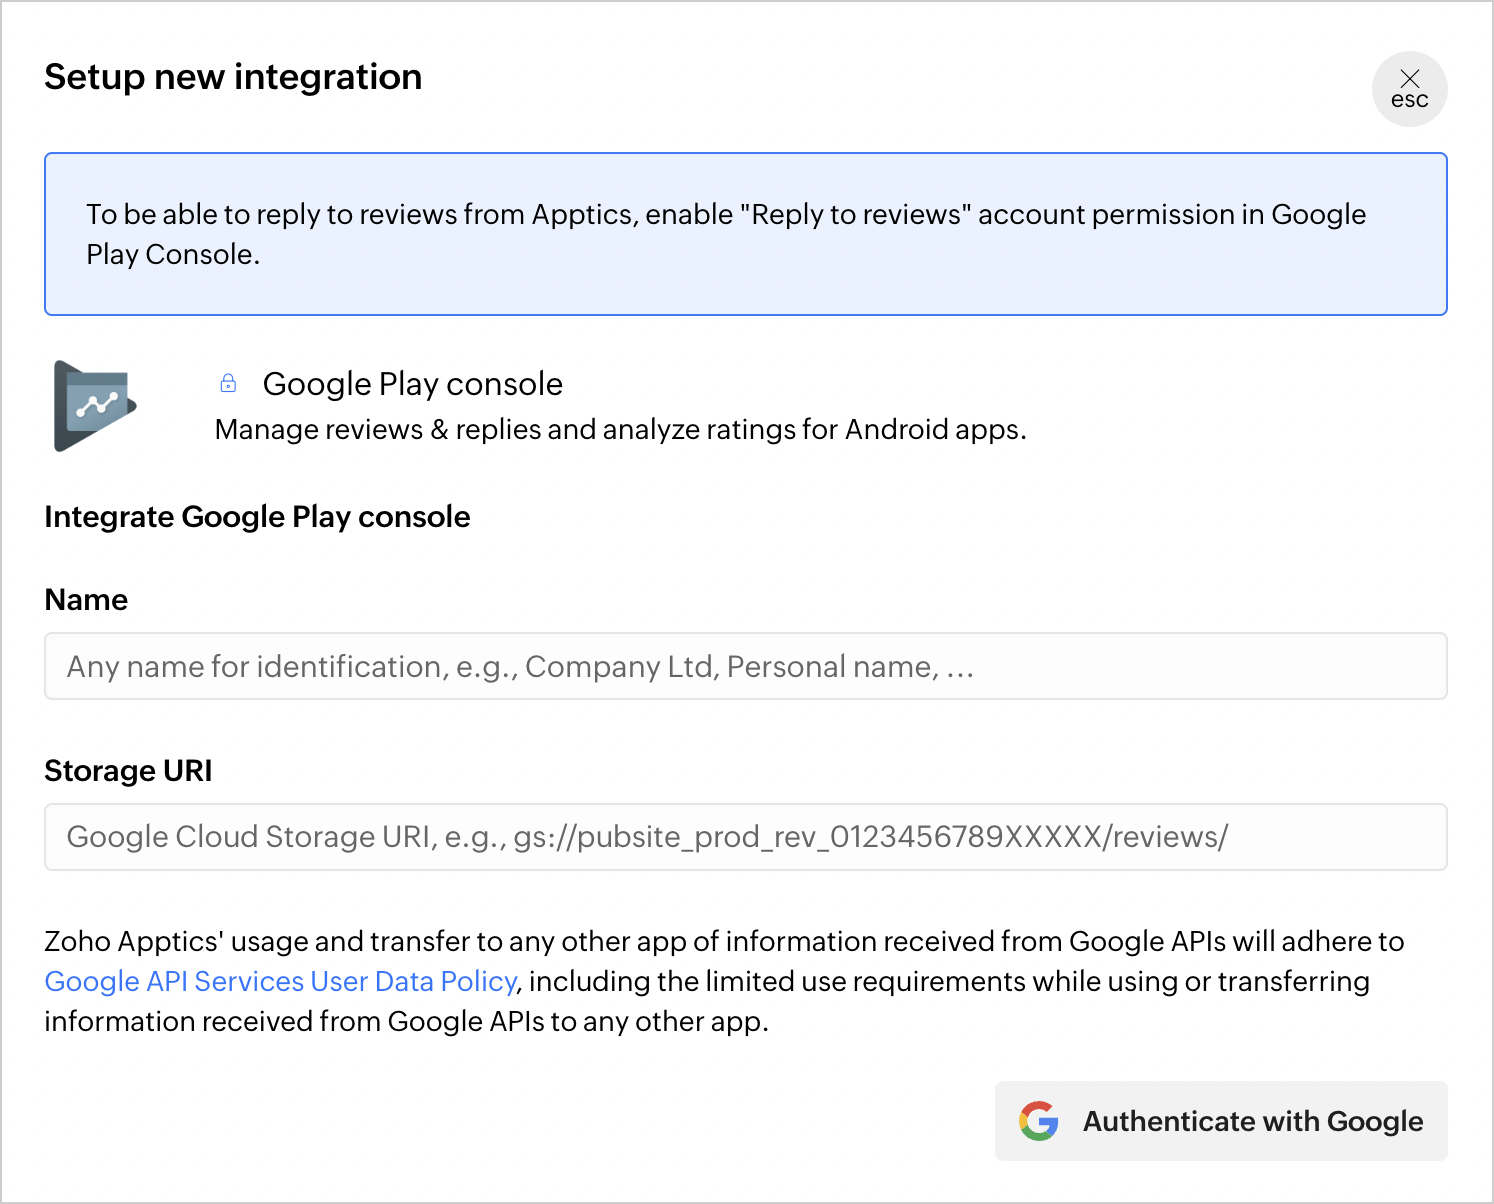Focus the Storage URI input field

point(745,837)
